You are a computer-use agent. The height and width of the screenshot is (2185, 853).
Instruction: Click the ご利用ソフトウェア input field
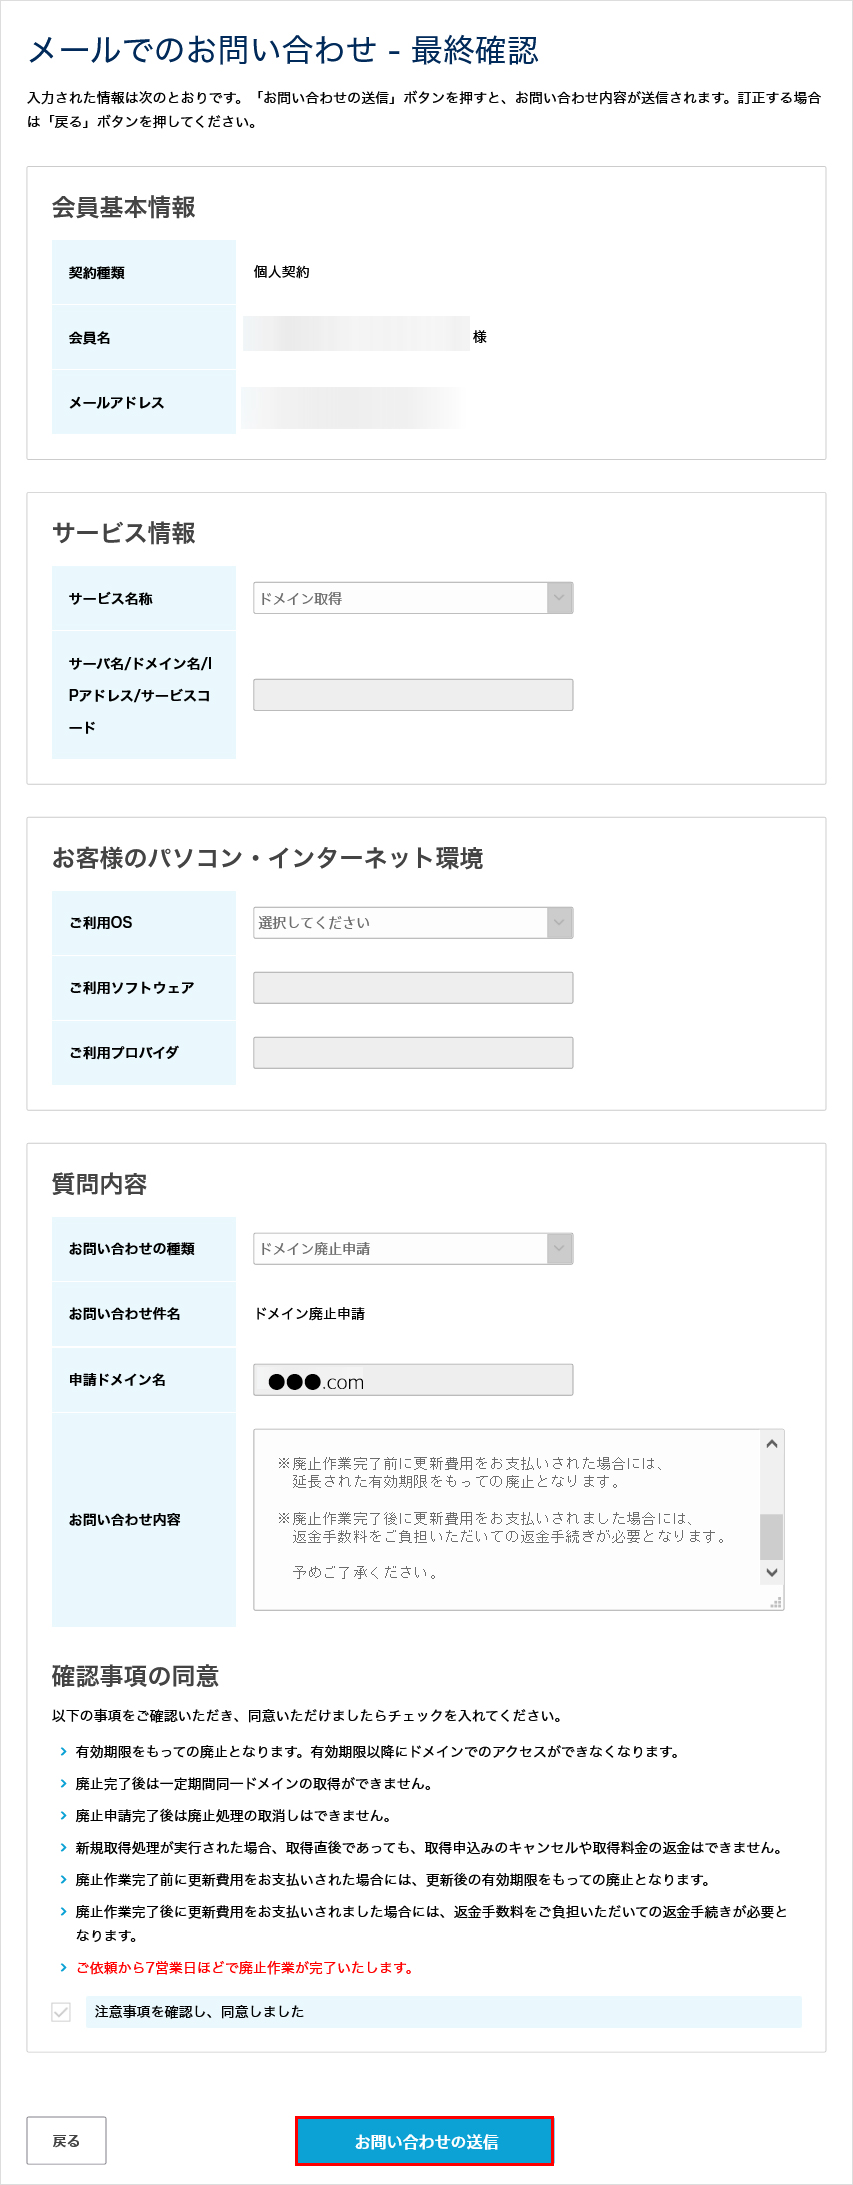[412, 987]
